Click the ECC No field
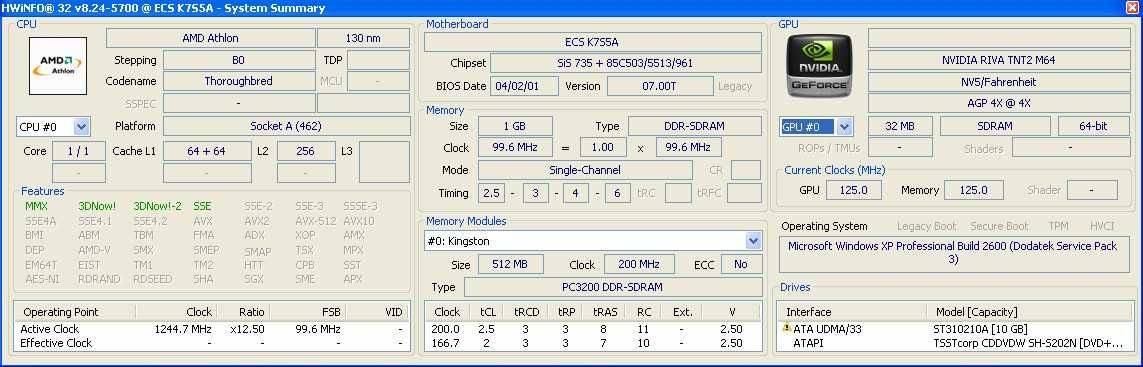Viewport: 1143px width, 367px height. 741,264
